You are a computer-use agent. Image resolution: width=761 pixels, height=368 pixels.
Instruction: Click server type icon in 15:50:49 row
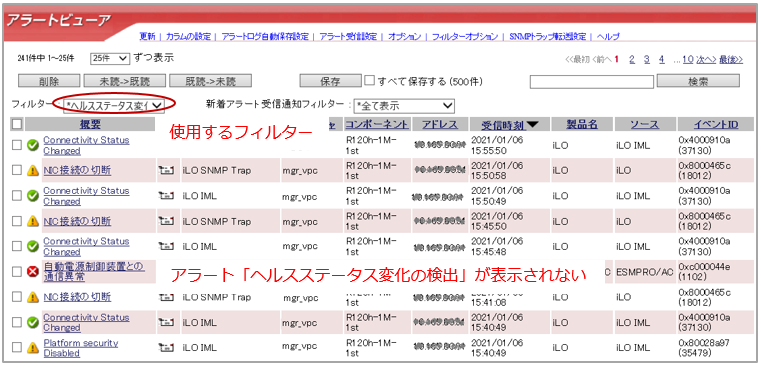click(x=166, y=196)
